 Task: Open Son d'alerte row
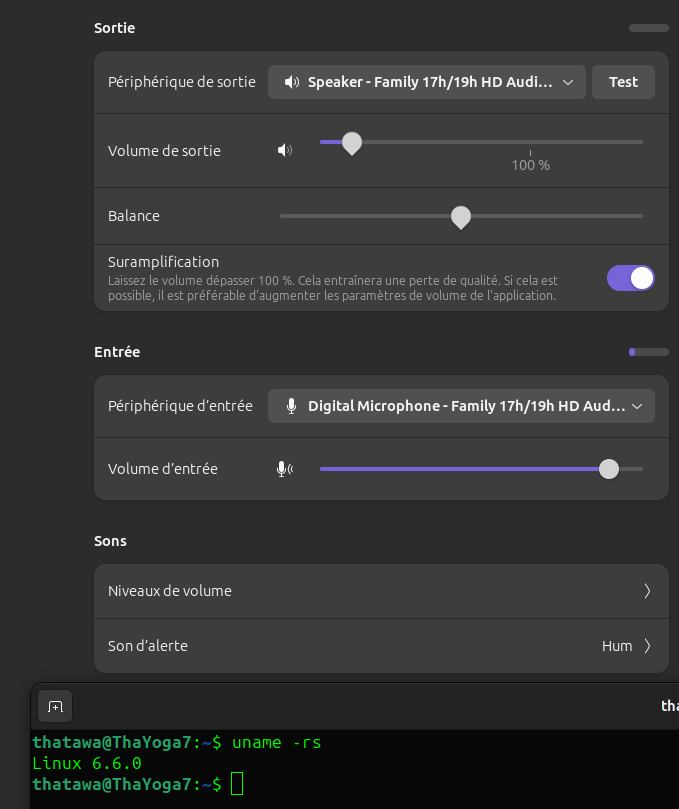(x=381, y=646)
